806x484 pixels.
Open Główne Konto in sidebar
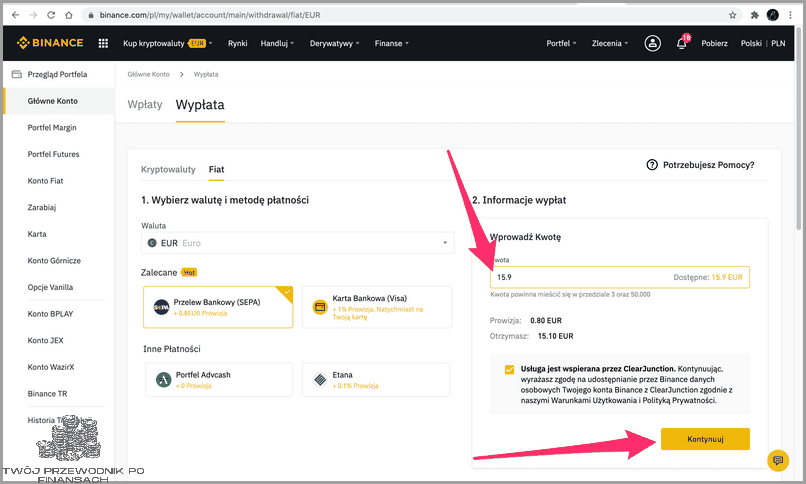(59, 101)
